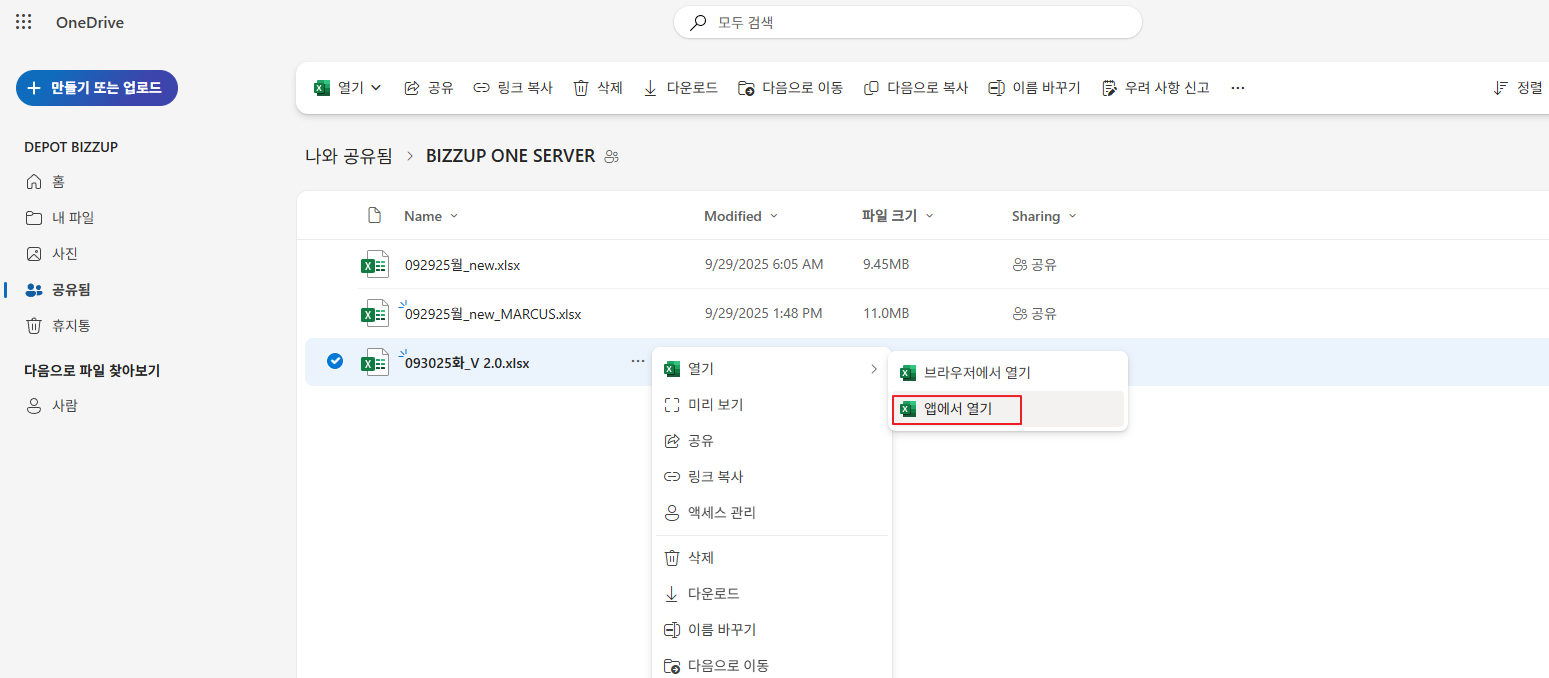This screenshot has width=1549, height=678.
Task: Click the BIZZUP ONE SERVER breadcrumb
Action: tap(510, 156)
